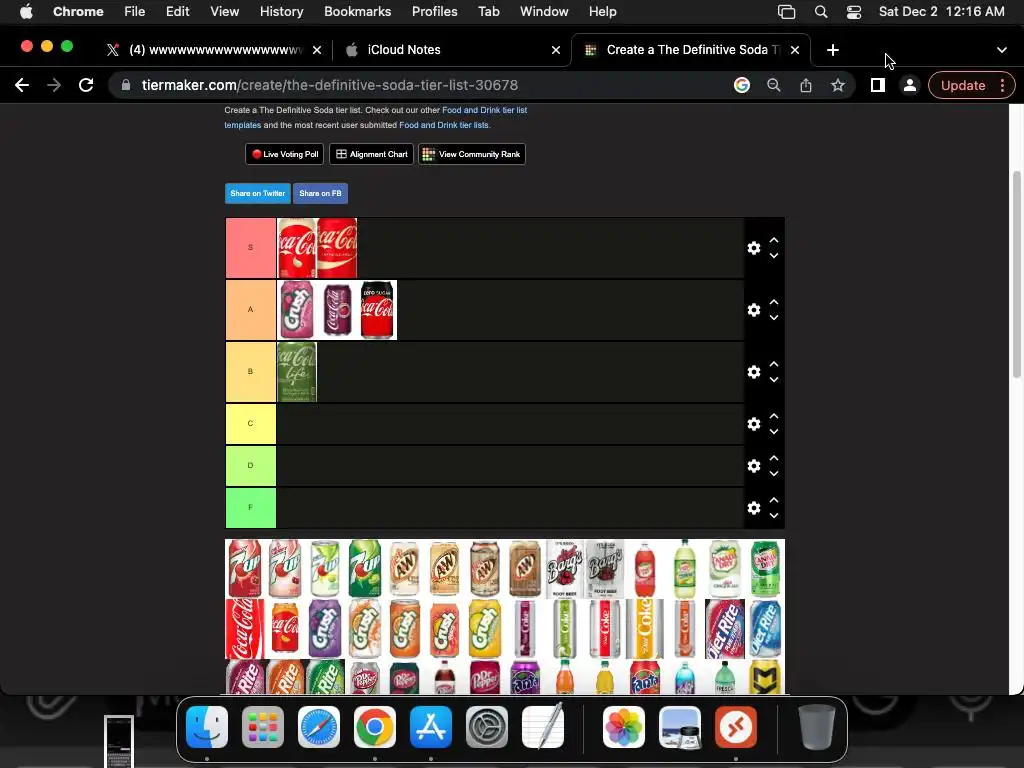The width and height of the screenshot is (1024, 768).
Task: Move B tier row down with chevron
Action: point(774,380)
